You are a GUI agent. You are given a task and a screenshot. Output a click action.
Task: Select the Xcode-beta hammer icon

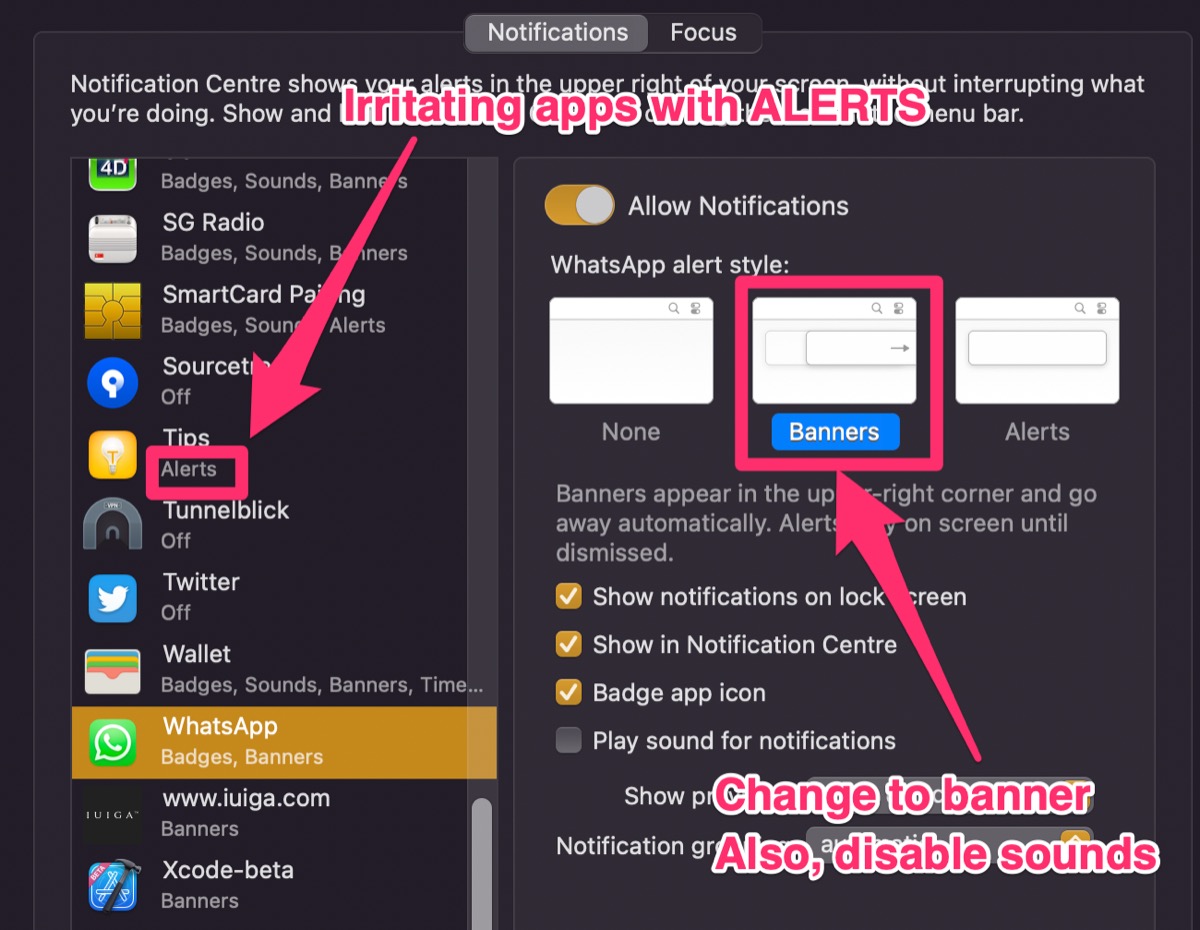[112, 886]
